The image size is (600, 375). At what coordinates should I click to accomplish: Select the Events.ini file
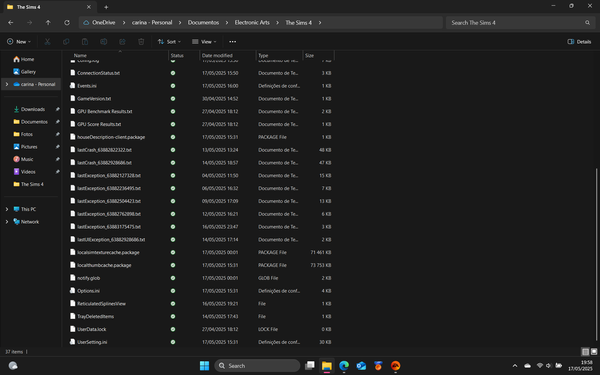(x=87, y=86)
